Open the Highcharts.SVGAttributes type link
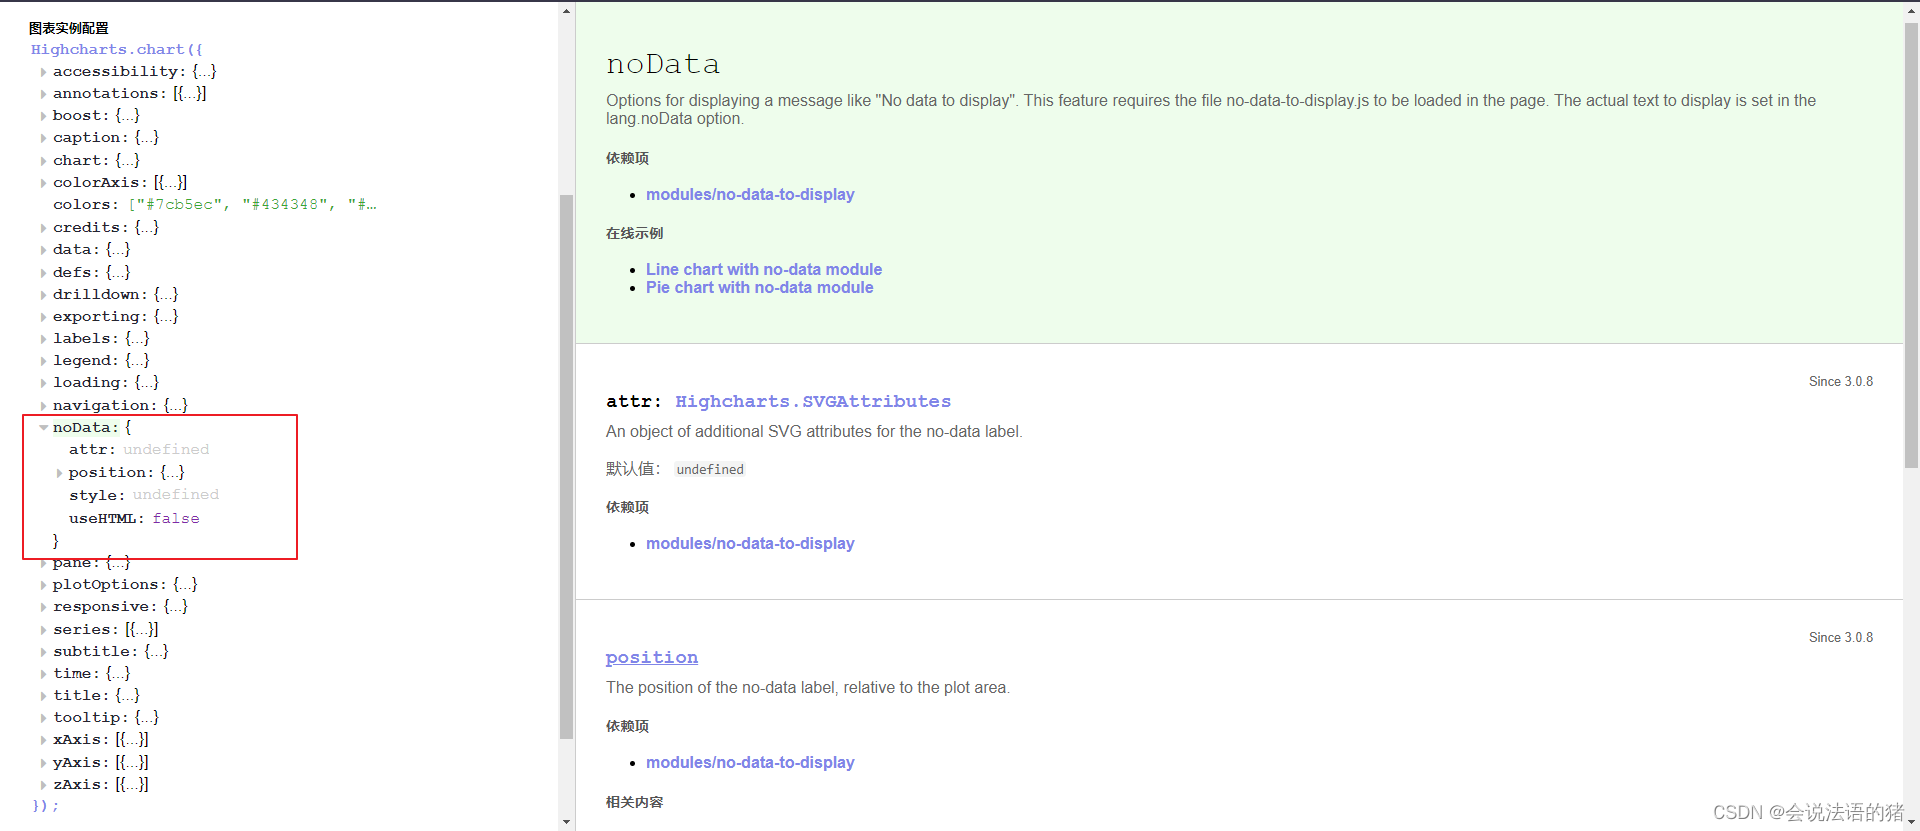The width and height of the screenshot is (1920, 831). 813,401
